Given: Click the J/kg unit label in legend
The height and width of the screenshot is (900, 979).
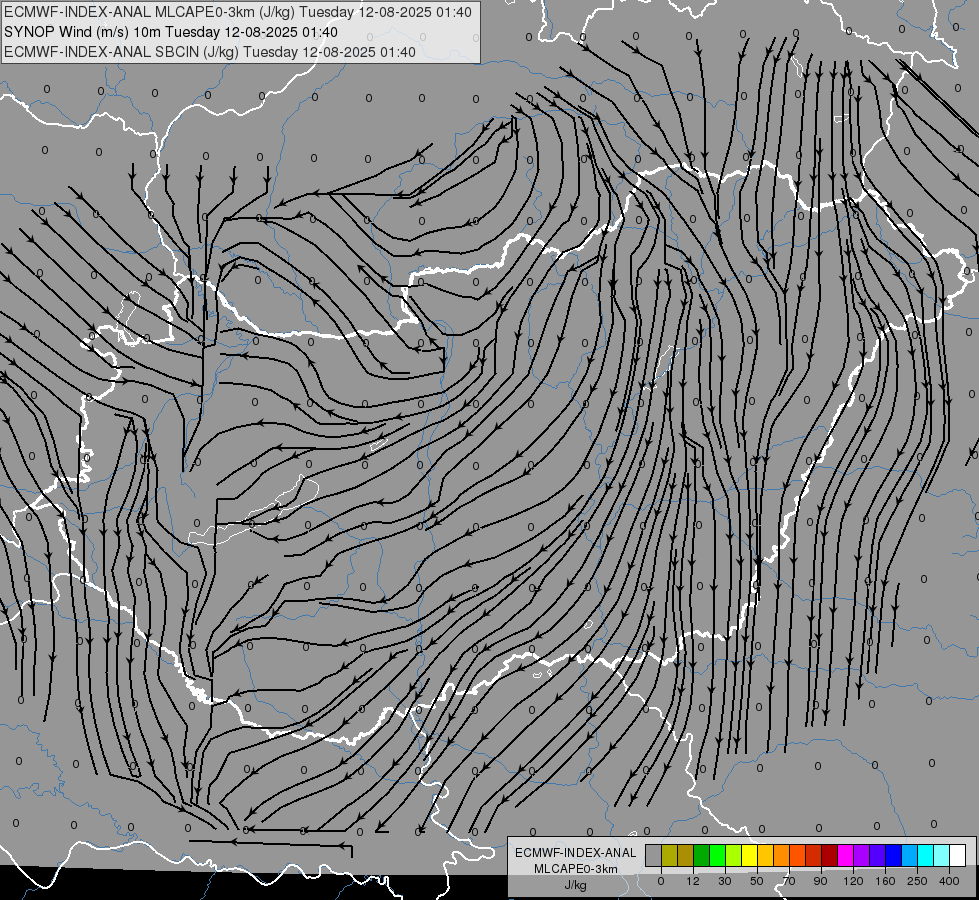Looking at the screenshot, I should pyautogui.click(x=576, y=885).
